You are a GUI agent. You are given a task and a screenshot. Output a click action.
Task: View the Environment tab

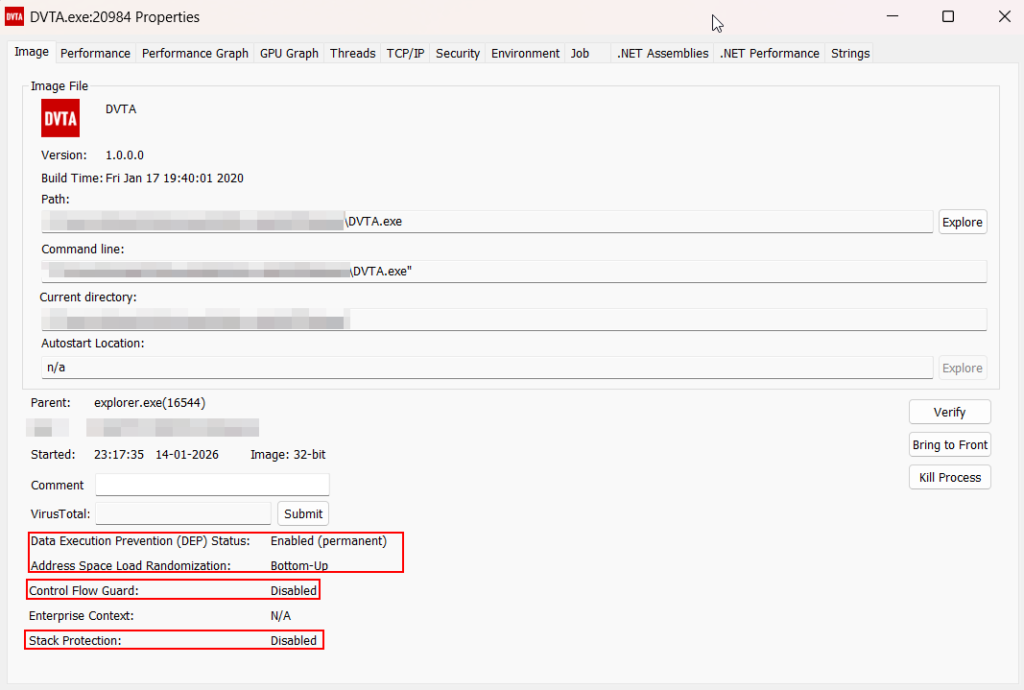tap(525, 53)
